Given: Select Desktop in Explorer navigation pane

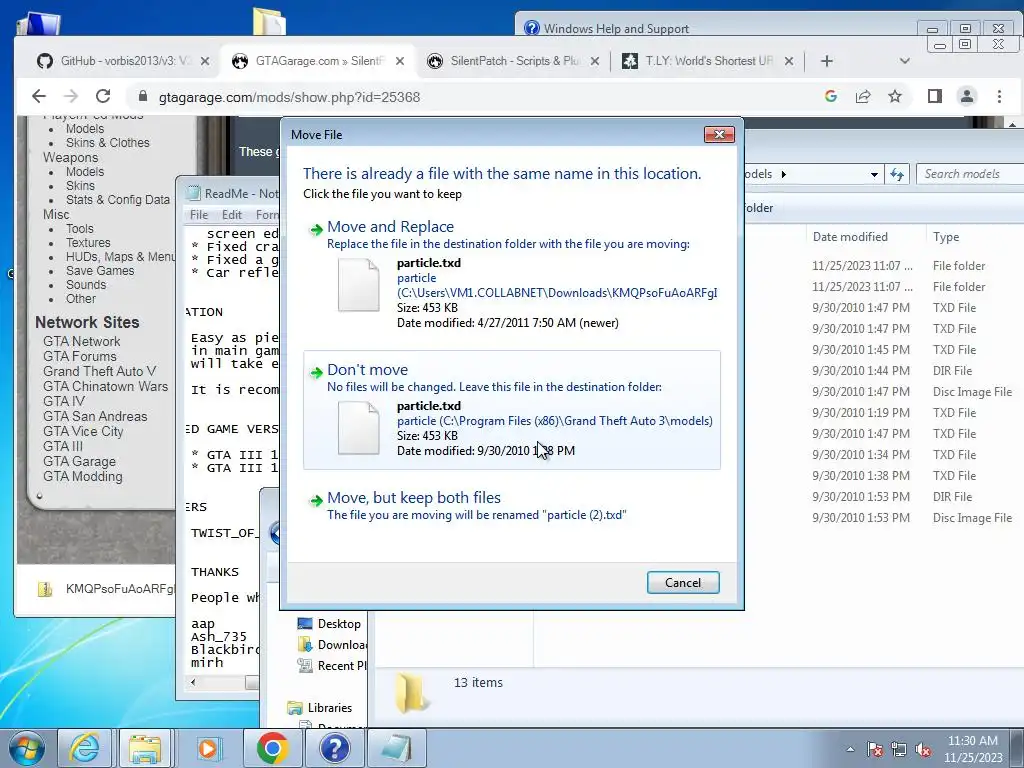Looking at the screenshot, I should 328,624.
